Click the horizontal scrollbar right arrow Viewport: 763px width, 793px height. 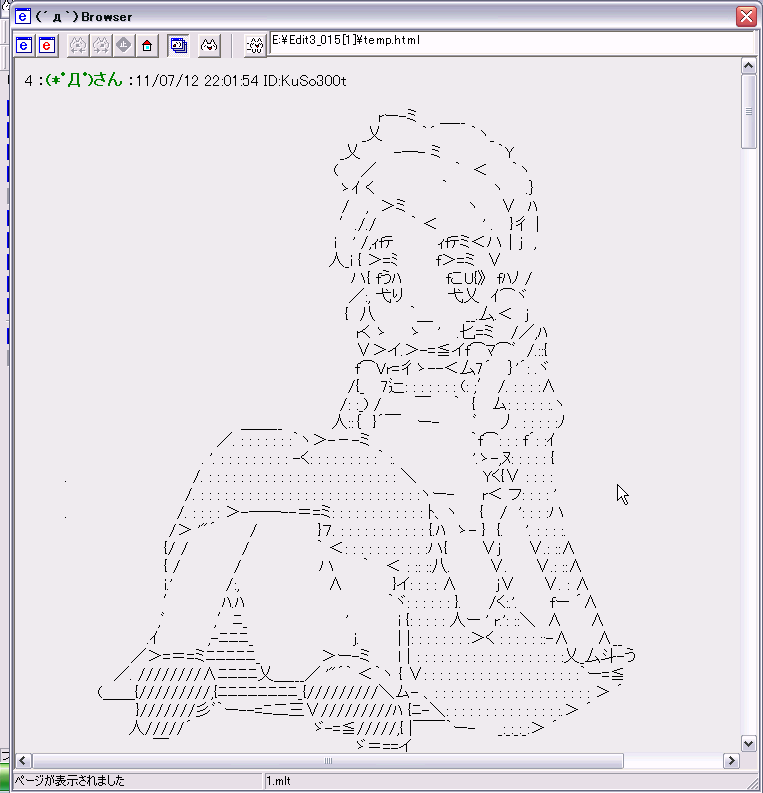coord(731,761)
